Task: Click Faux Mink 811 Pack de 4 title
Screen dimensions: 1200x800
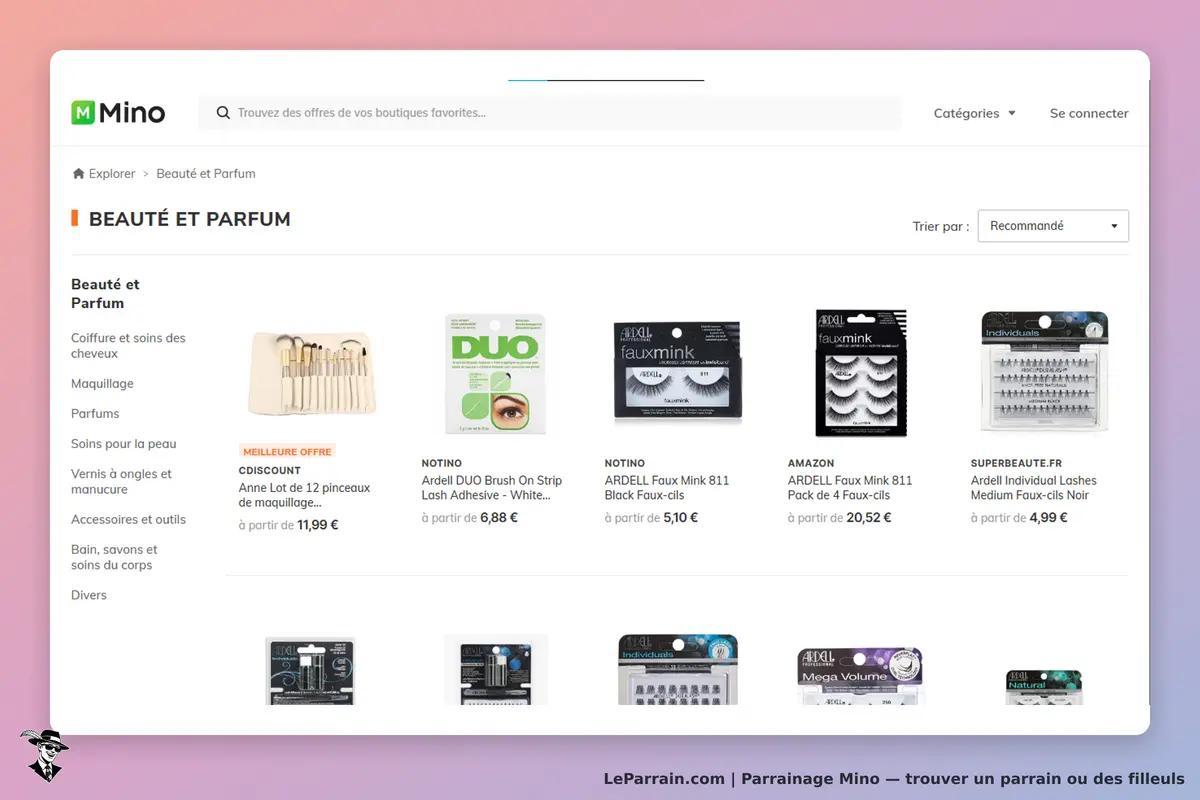Action: 850,488
